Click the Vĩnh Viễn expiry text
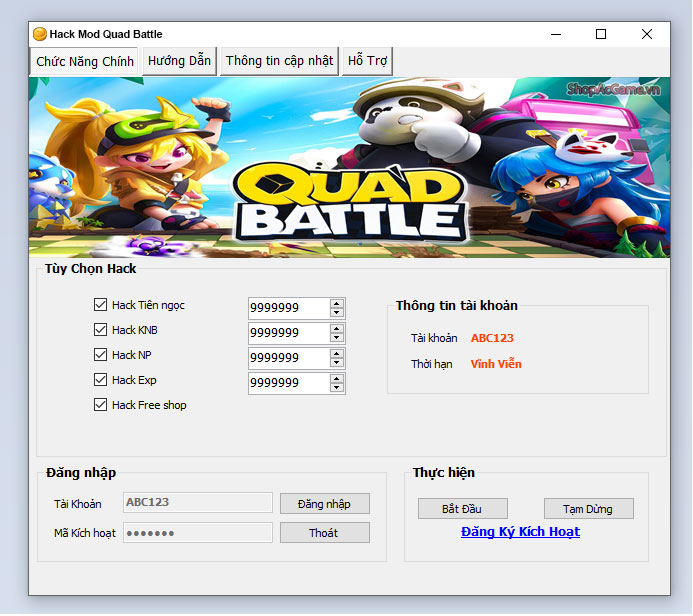 [496, 364]
